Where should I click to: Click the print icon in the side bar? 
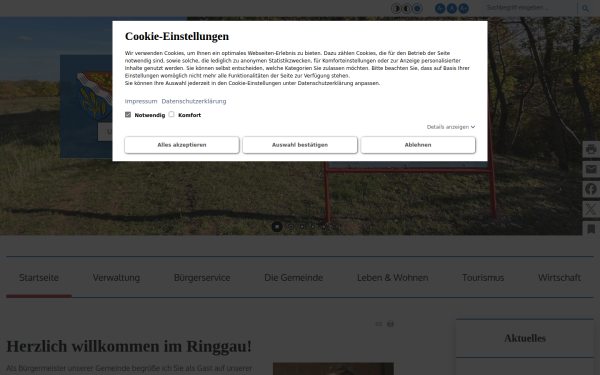pos(591,149)
